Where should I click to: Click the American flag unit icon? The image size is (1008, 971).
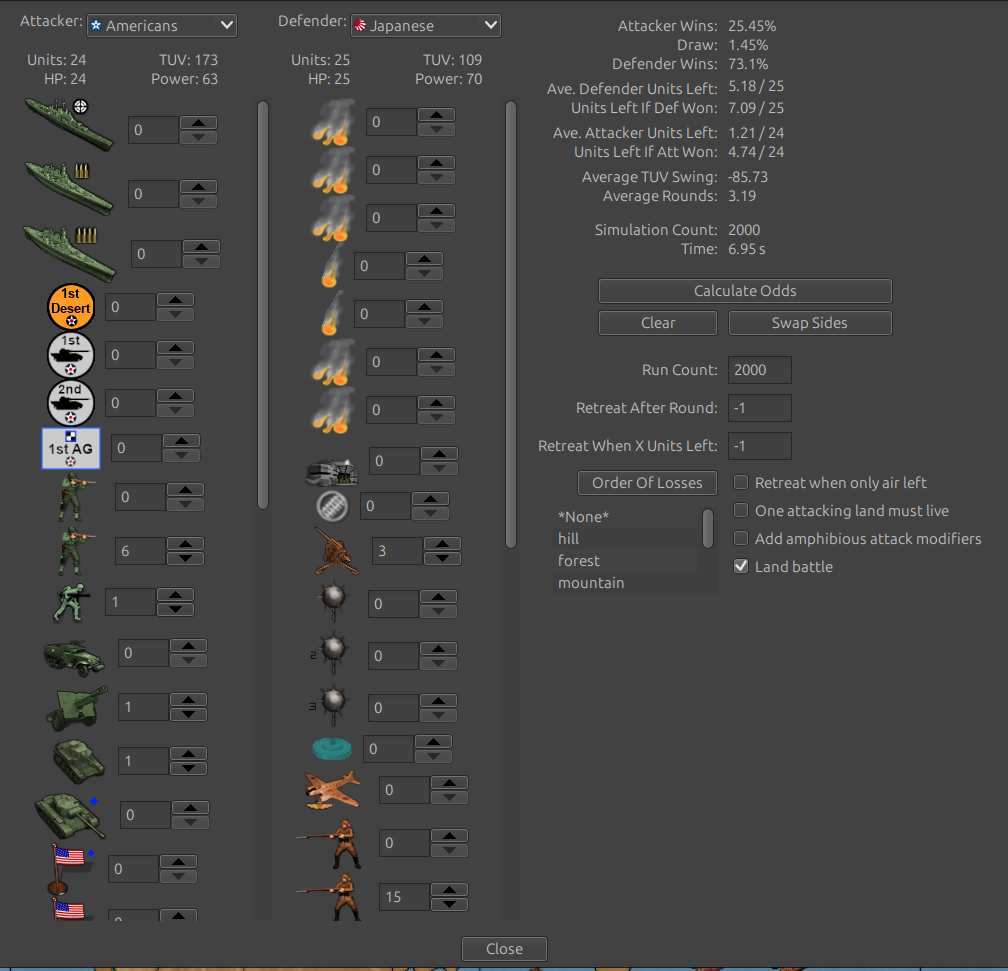point(66,866)
